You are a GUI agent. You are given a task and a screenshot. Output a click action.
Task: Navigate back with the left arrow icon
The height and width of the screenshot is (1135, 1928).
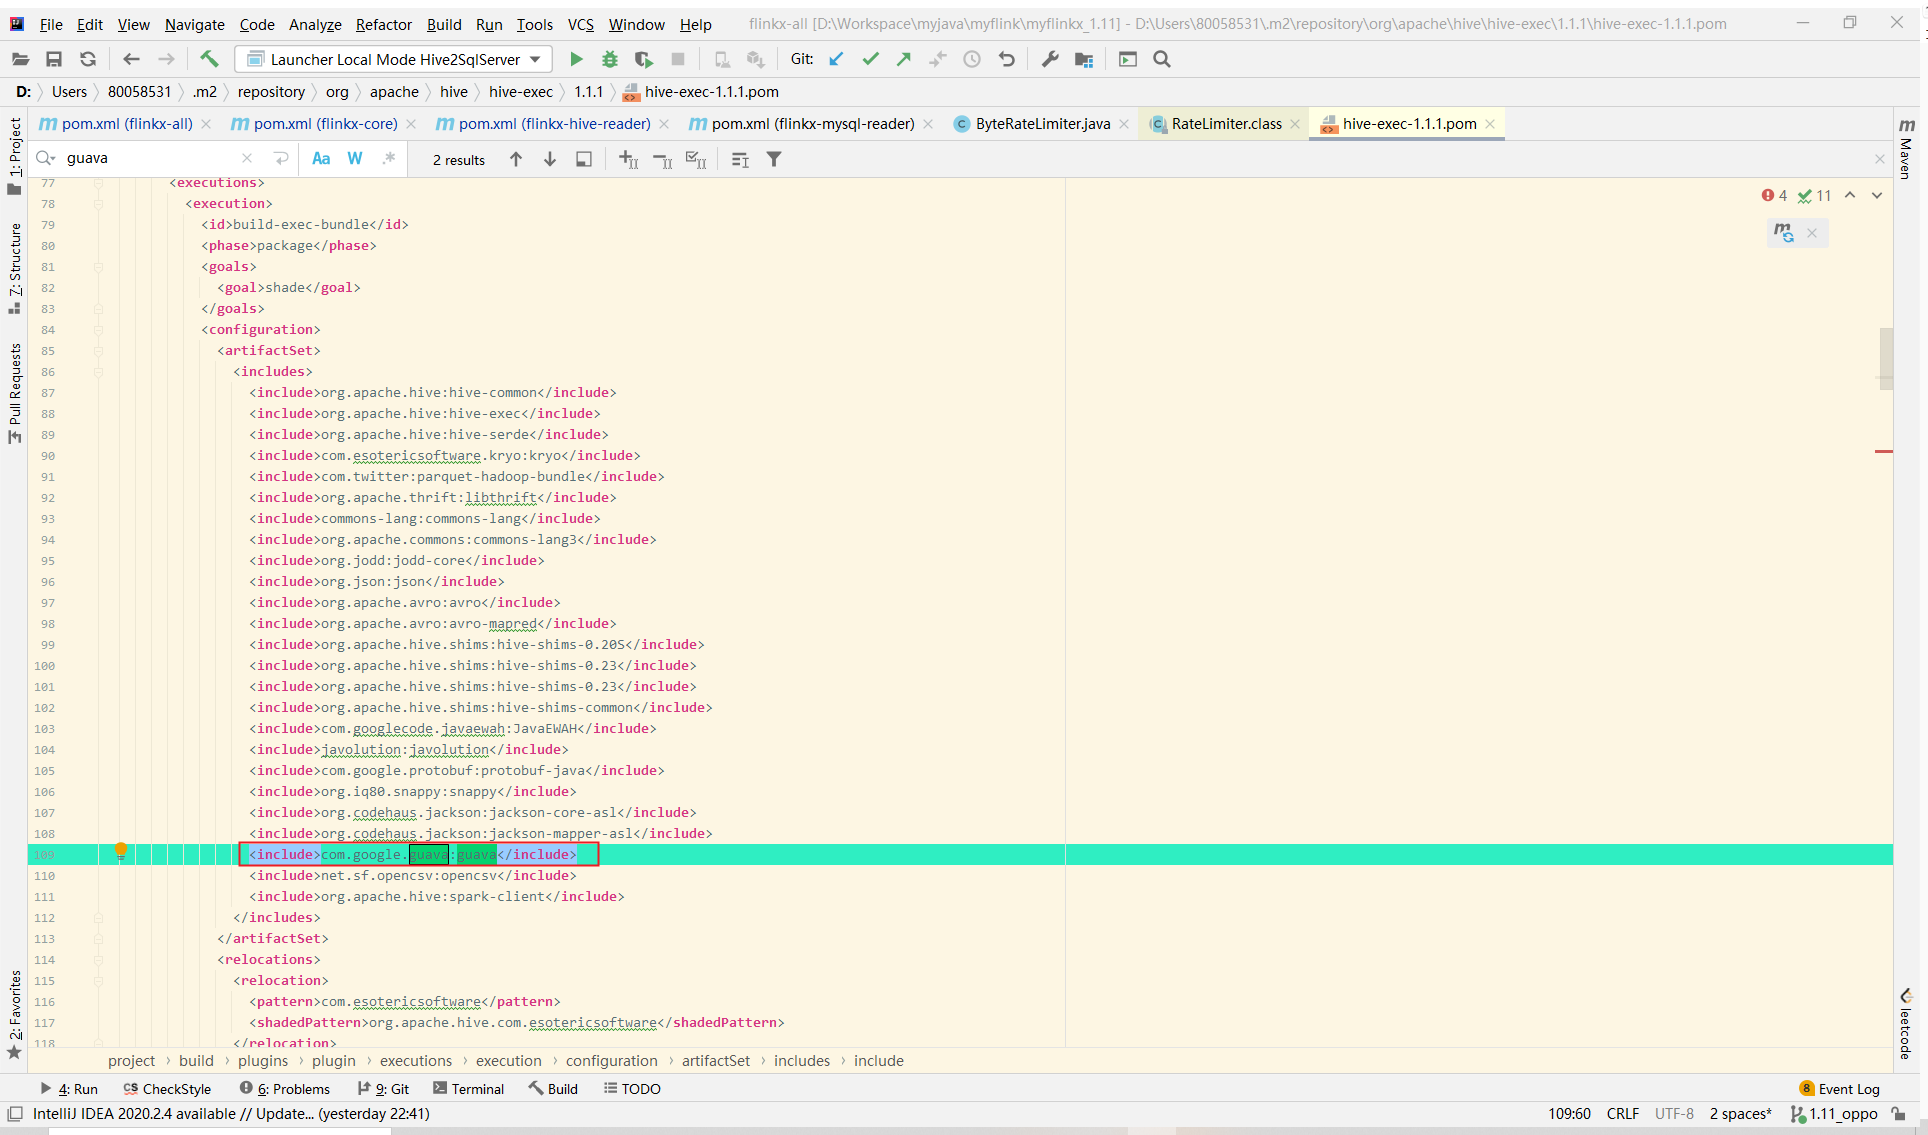tap(131, 59)
